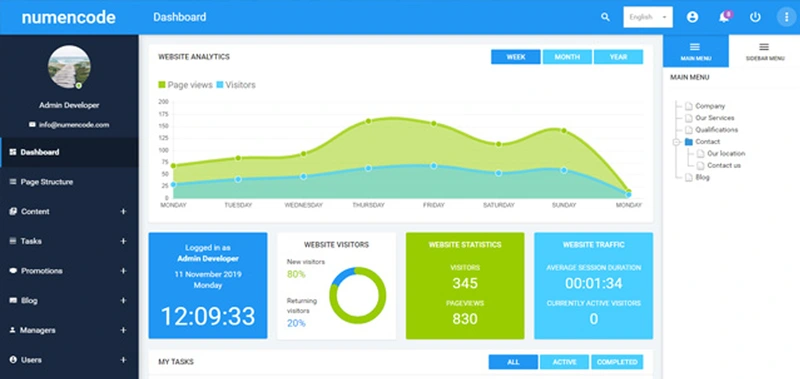
Task: Expand the Tasks menu plus
Action: coord(123,241)
